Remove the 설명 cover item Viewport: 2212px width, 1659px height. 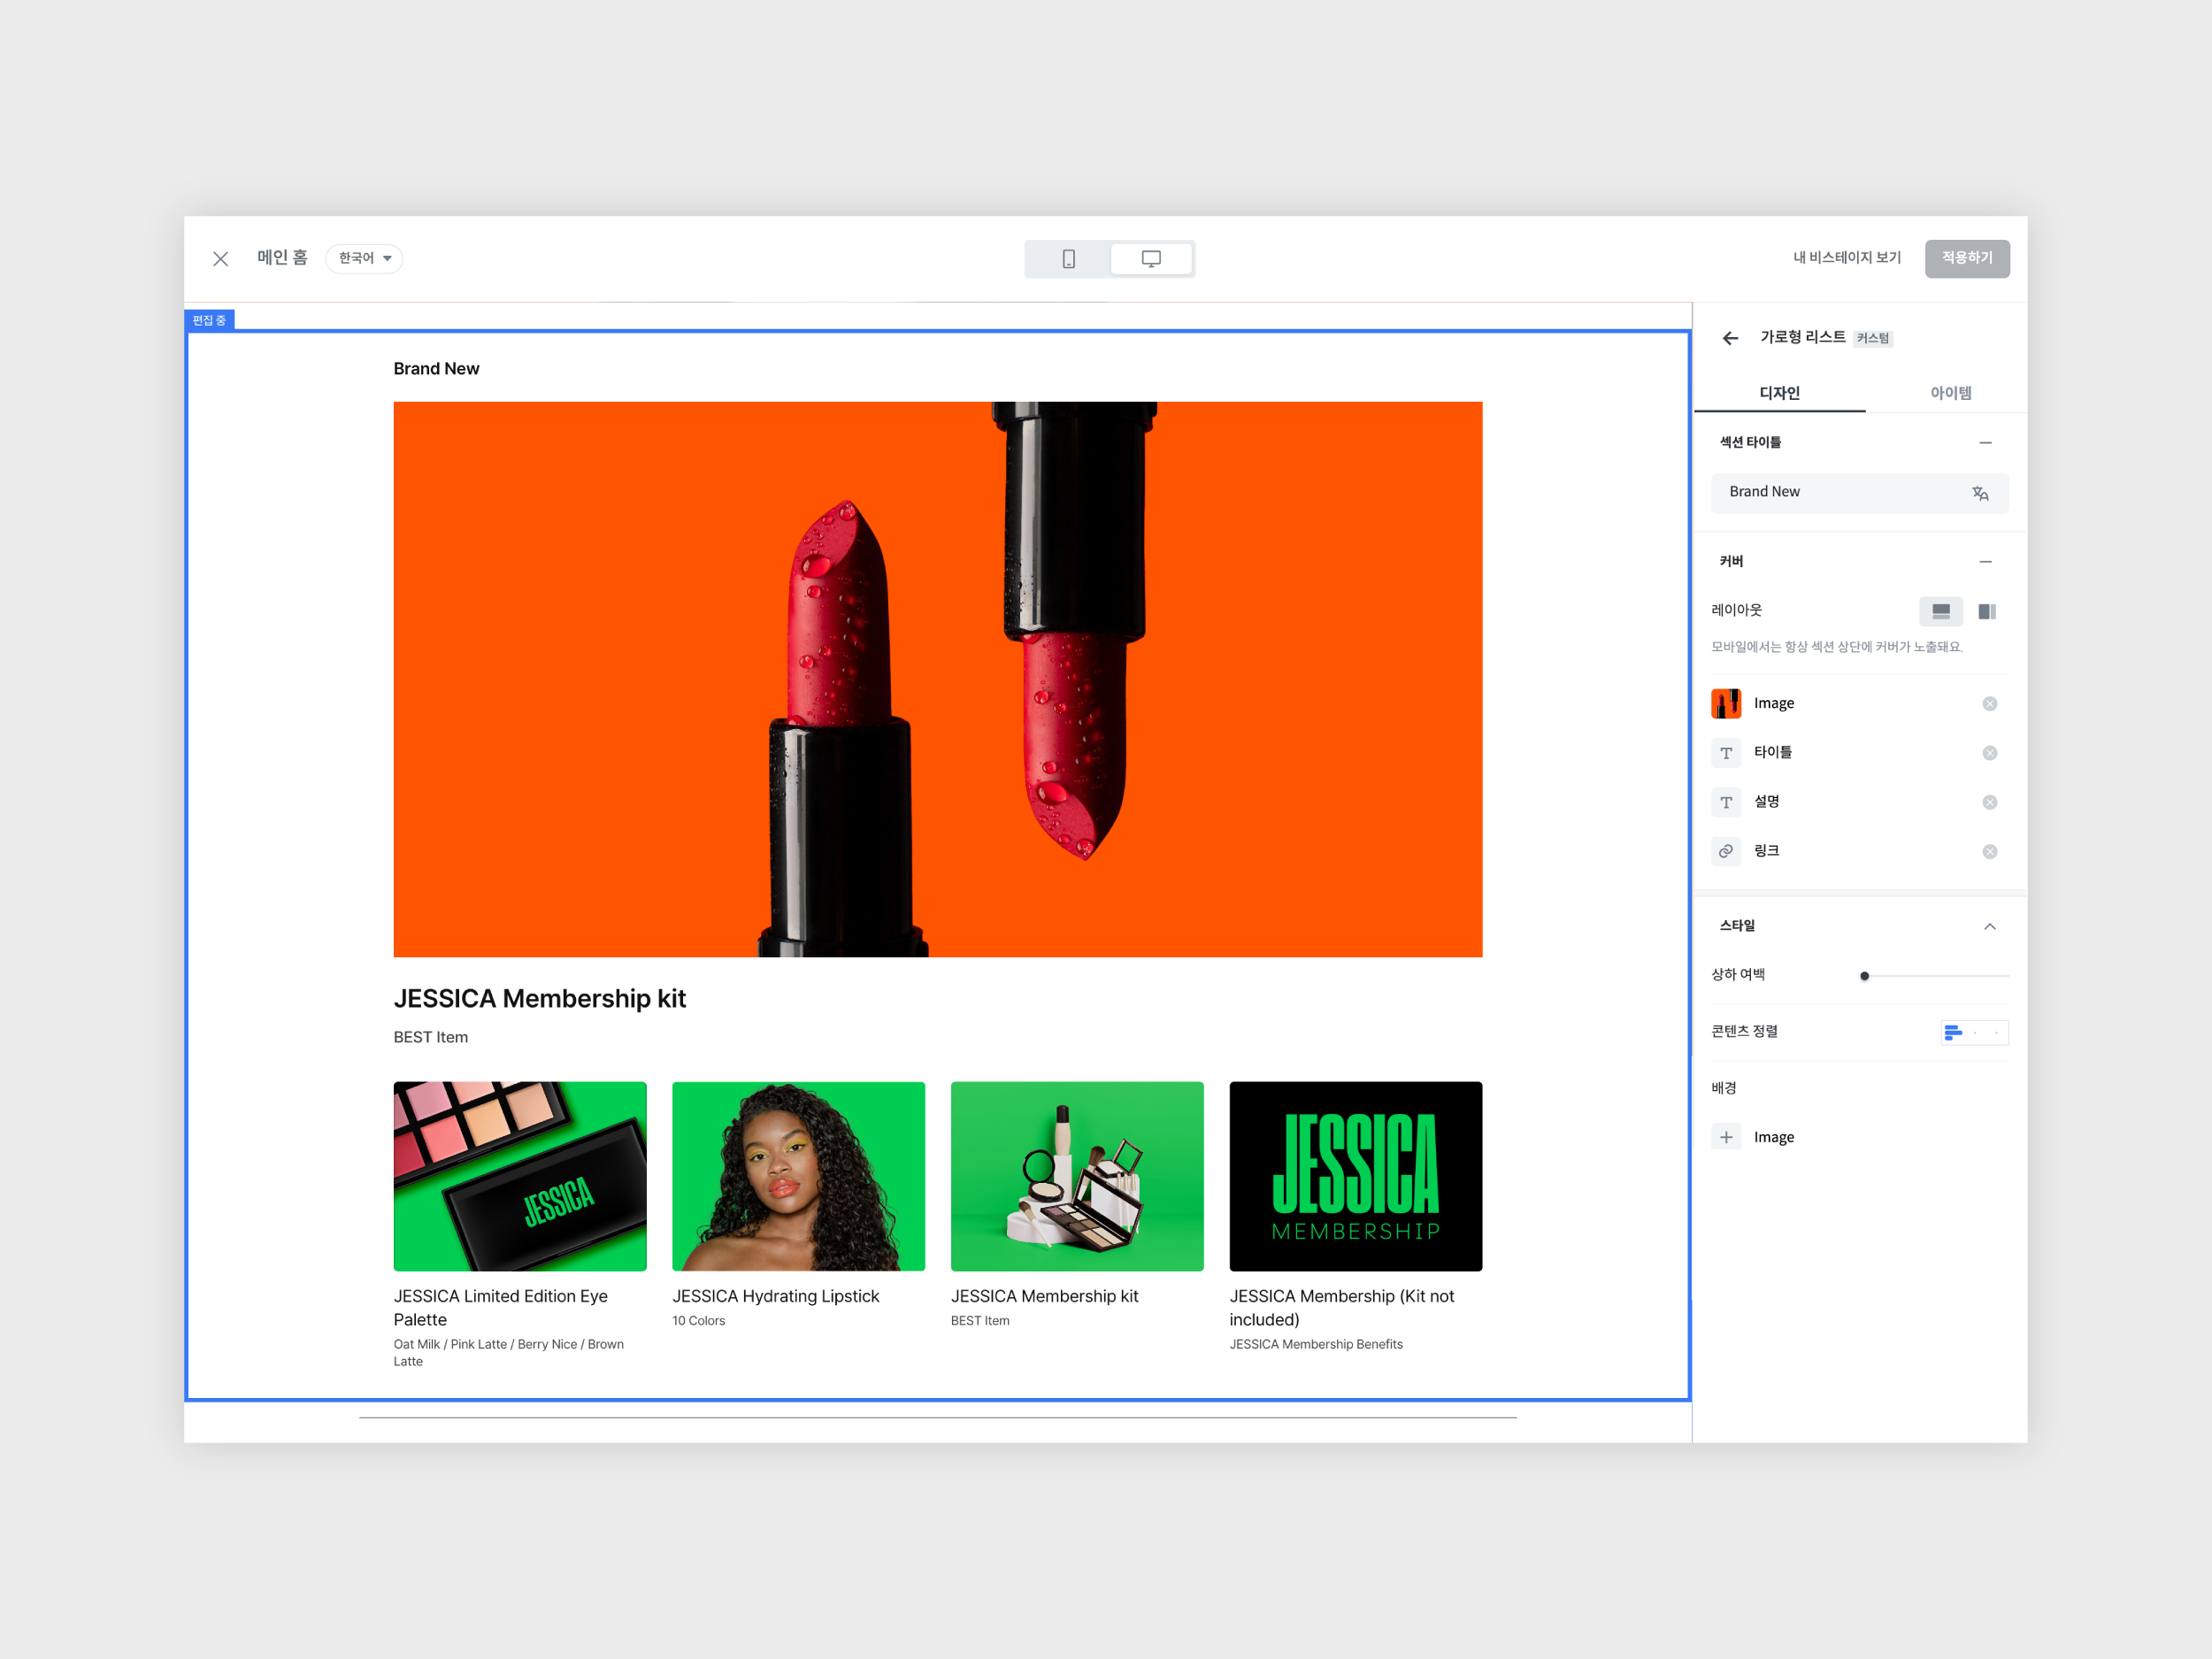click(1989, 802)
